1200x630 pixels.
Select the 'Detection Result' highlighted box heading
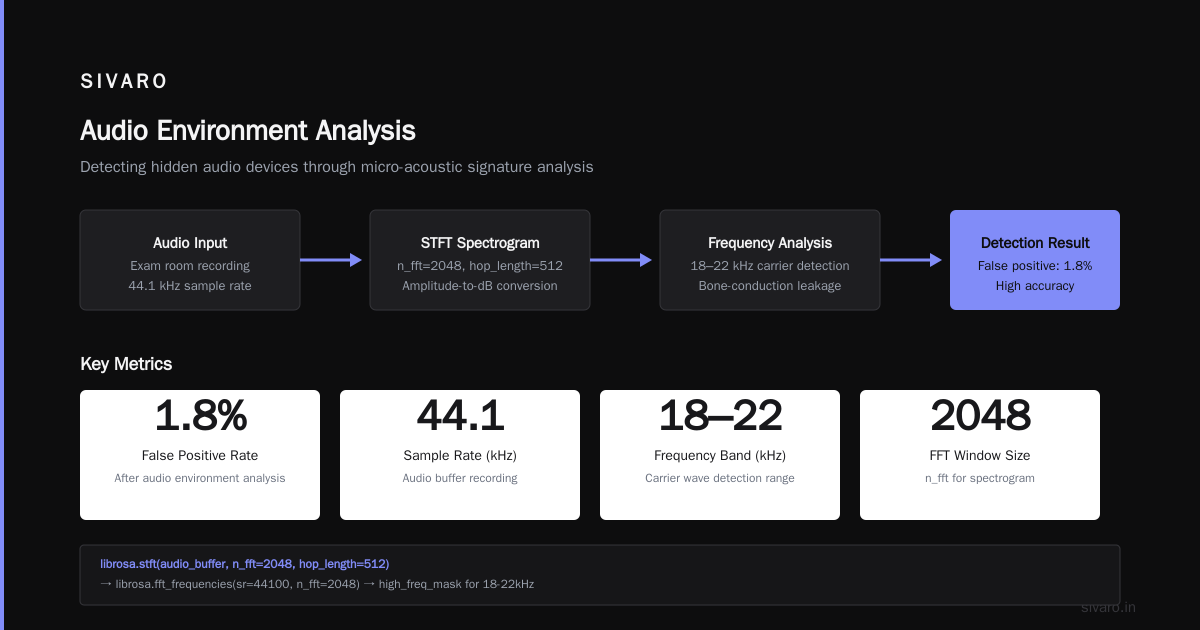[x=1035, y=243]
